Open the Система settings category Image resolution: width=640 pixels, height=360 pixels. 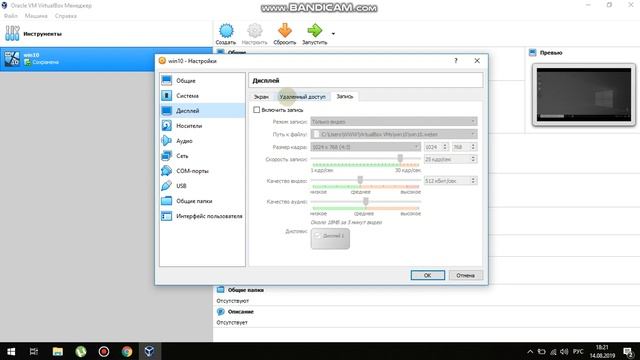[x=202, y=96]
